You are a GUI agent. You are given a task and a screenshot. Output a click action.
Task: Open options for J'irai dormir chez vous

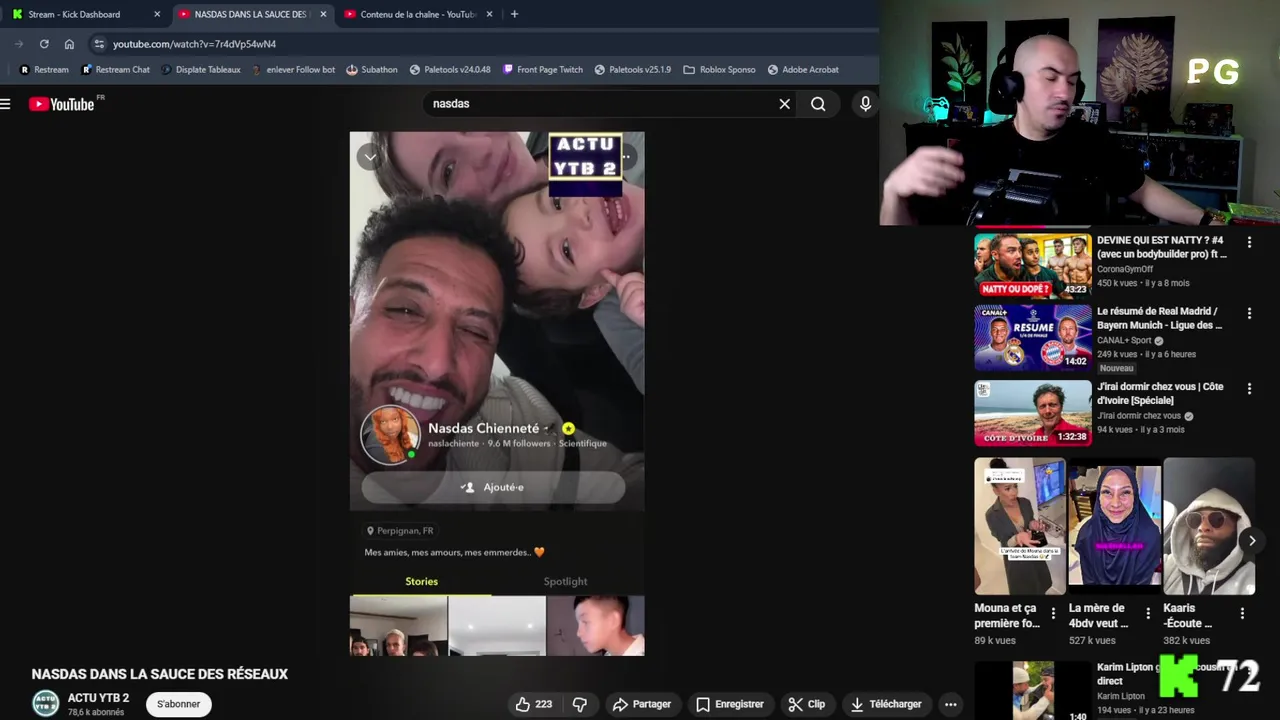coord(1249,388)
